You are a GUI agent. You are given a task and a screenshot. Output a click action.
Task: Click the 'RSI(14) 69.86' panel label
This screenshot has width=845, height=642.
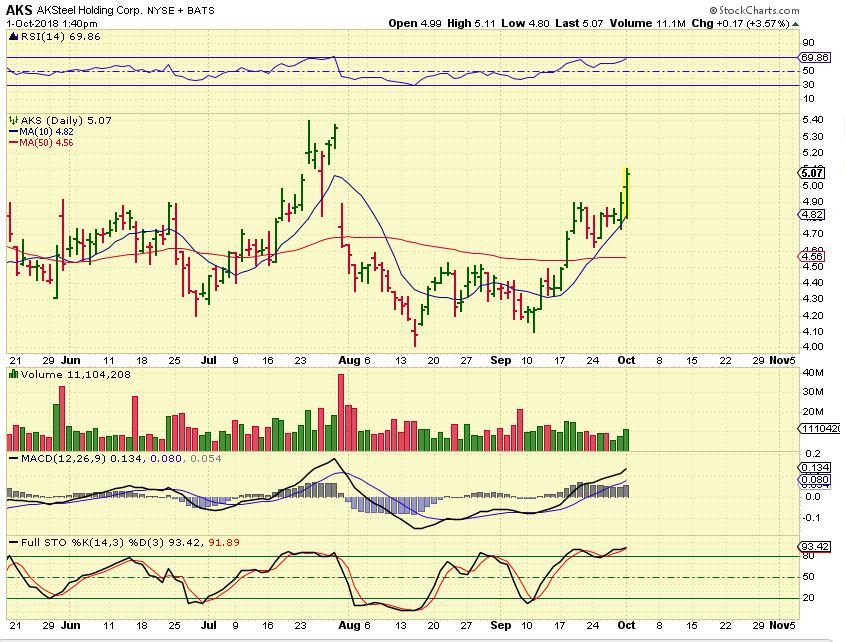point(60,37)
